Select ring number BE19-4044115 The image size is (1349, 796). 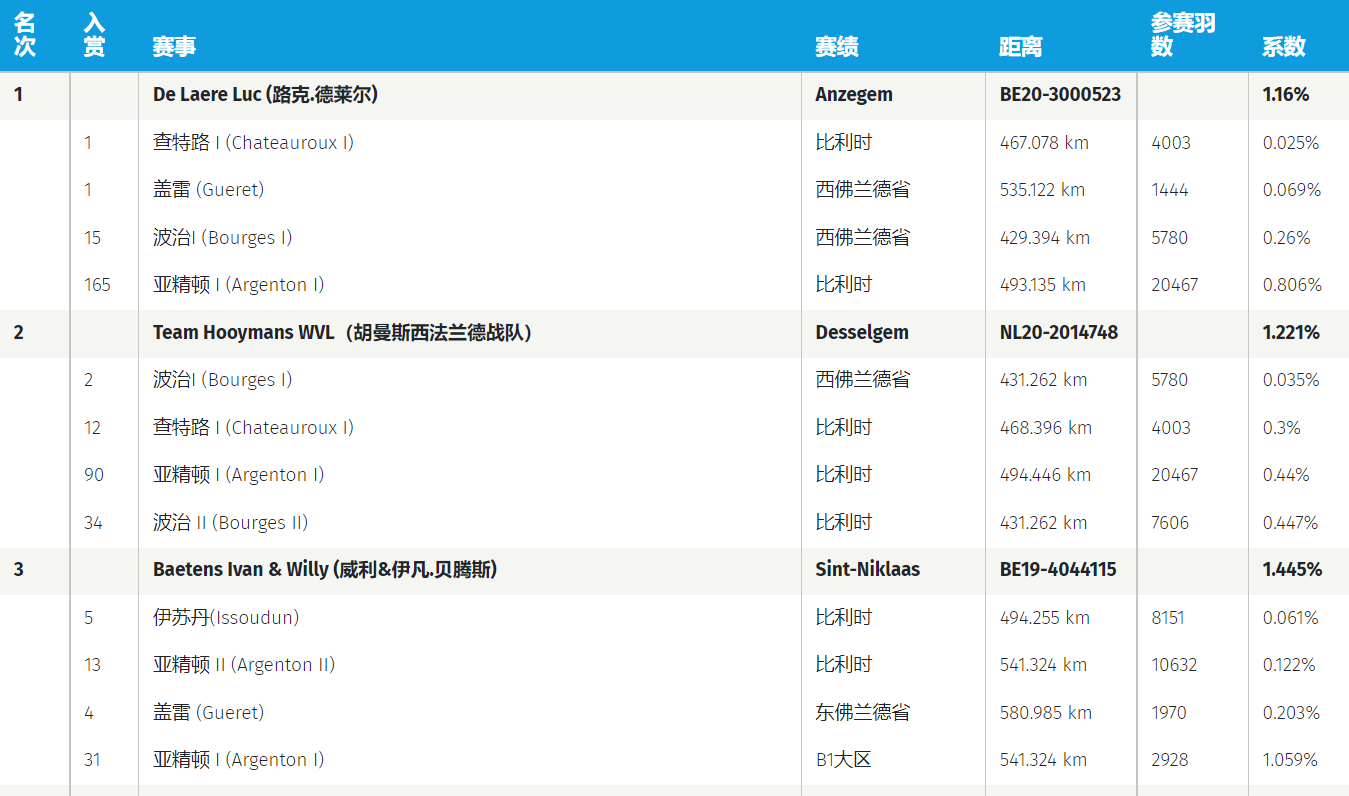point(1058,570)
